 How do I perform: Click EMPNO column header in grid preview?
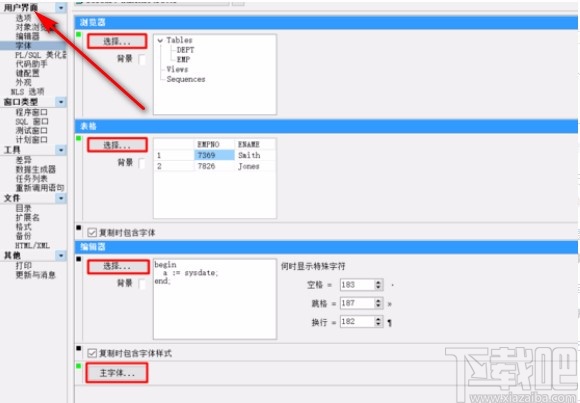(x=214, y=144)
